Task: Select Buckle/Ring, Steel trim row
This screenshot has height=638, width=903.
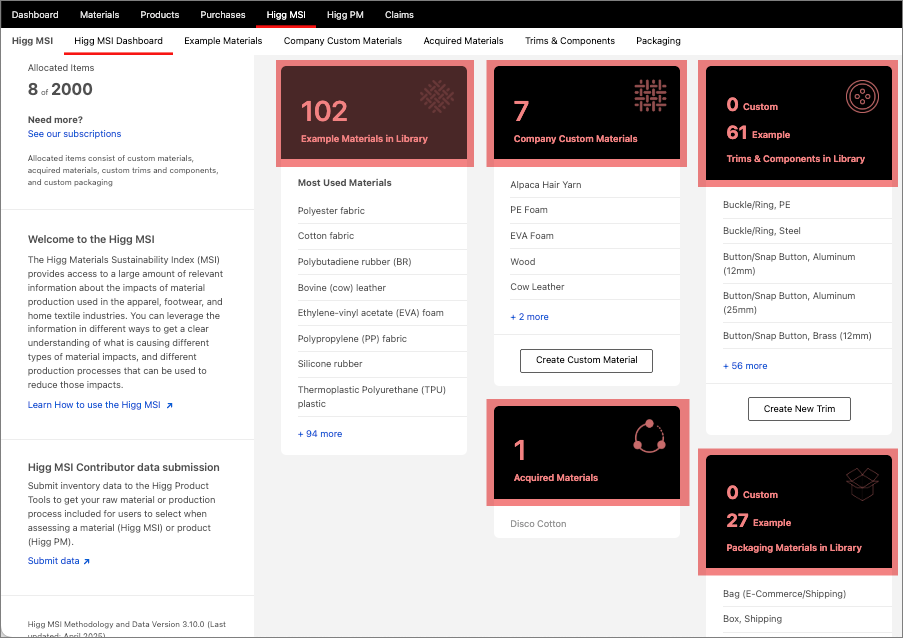Action: (x=807, y=231)
